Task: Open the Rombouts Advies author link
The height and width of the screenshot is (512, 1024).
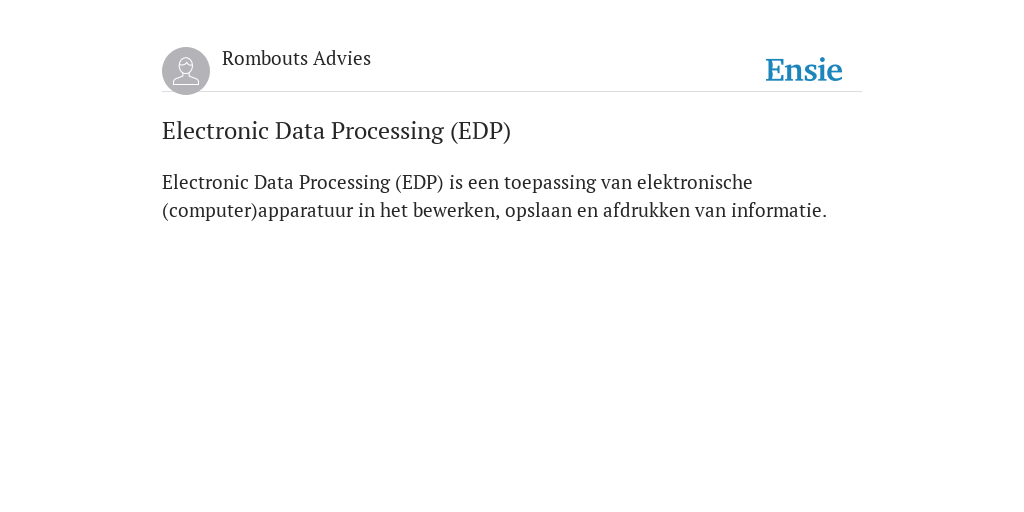Action: coord(296,58)
